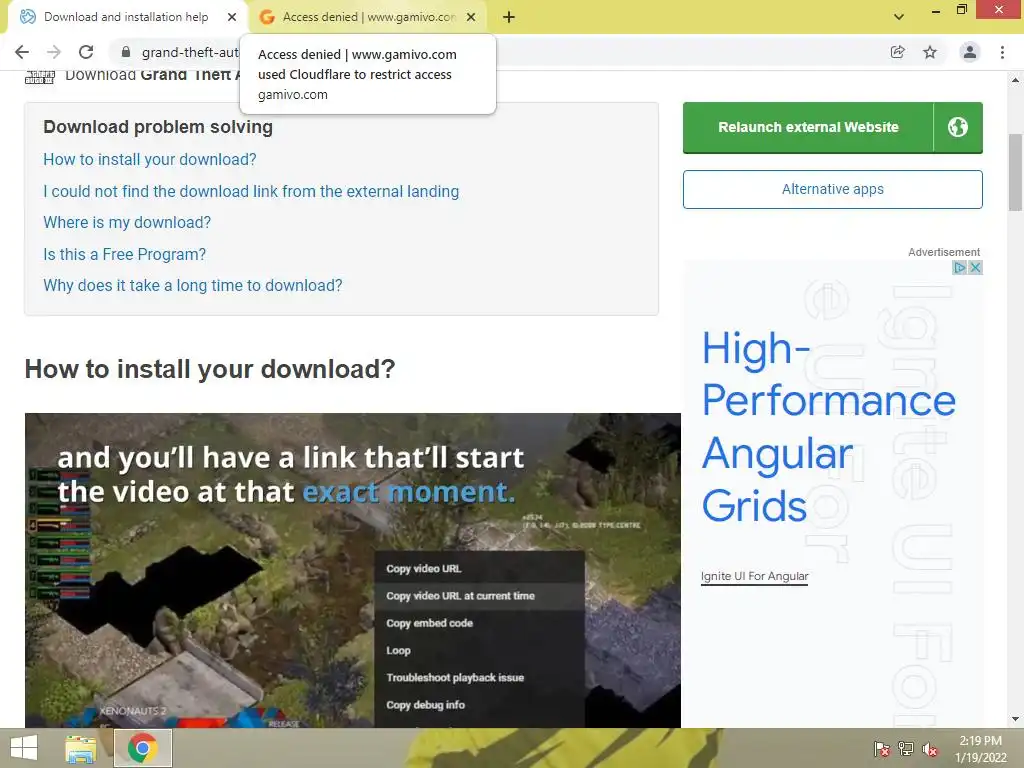Open a new browser tab
The height and width of the screenshot is (768, 1024).
[x=509, y=17]
